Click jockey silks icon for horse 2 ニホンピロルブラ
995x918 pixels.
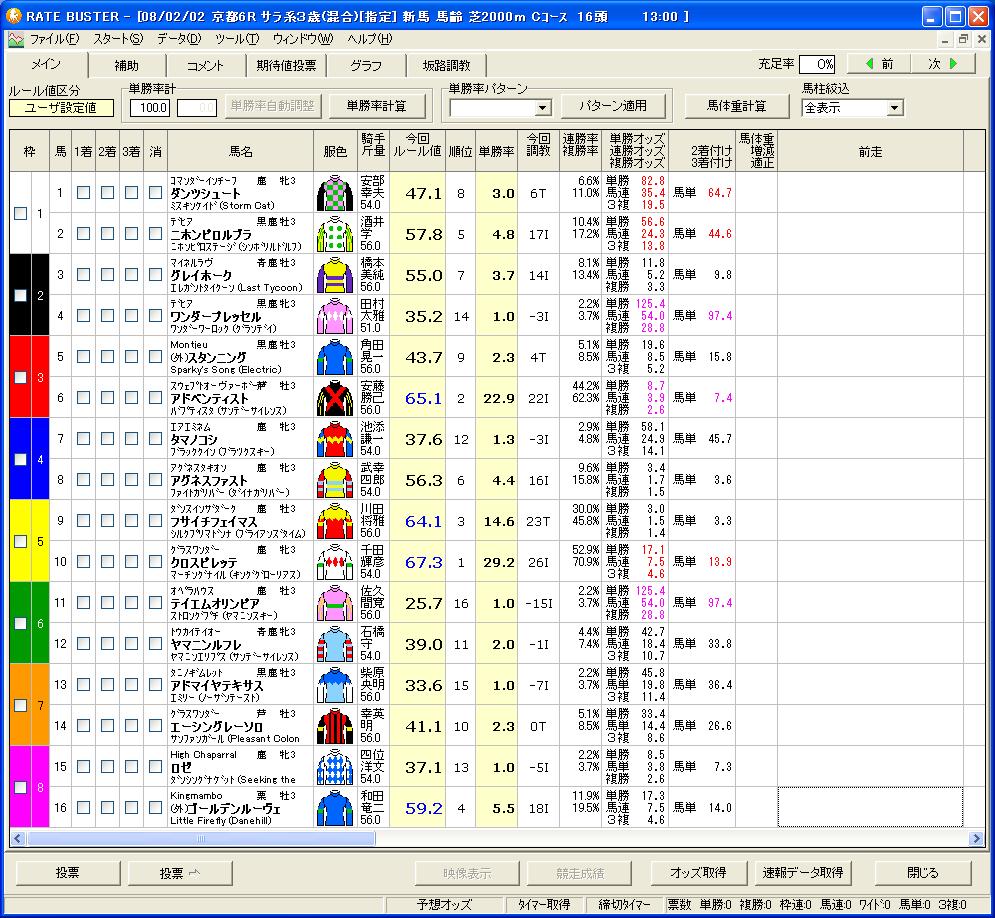(x=335, y=234)
